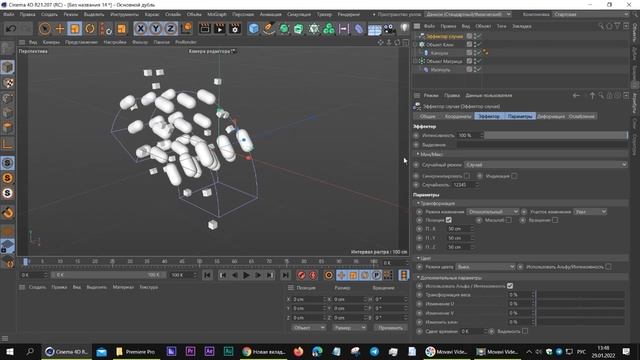The height and width of the screenshot is (360, 640).
Task: Enable Масштаб checkbox
Action: (509, 220)
